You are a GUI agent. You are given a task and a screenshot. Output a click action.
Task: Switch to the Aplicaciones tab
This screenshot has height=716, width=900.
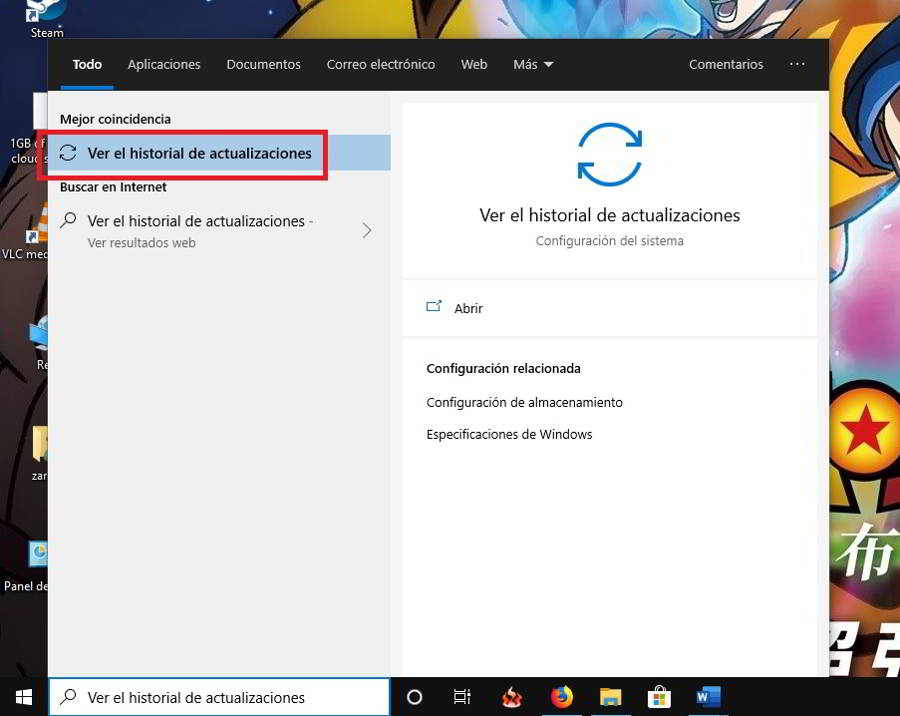pos(164,64)
